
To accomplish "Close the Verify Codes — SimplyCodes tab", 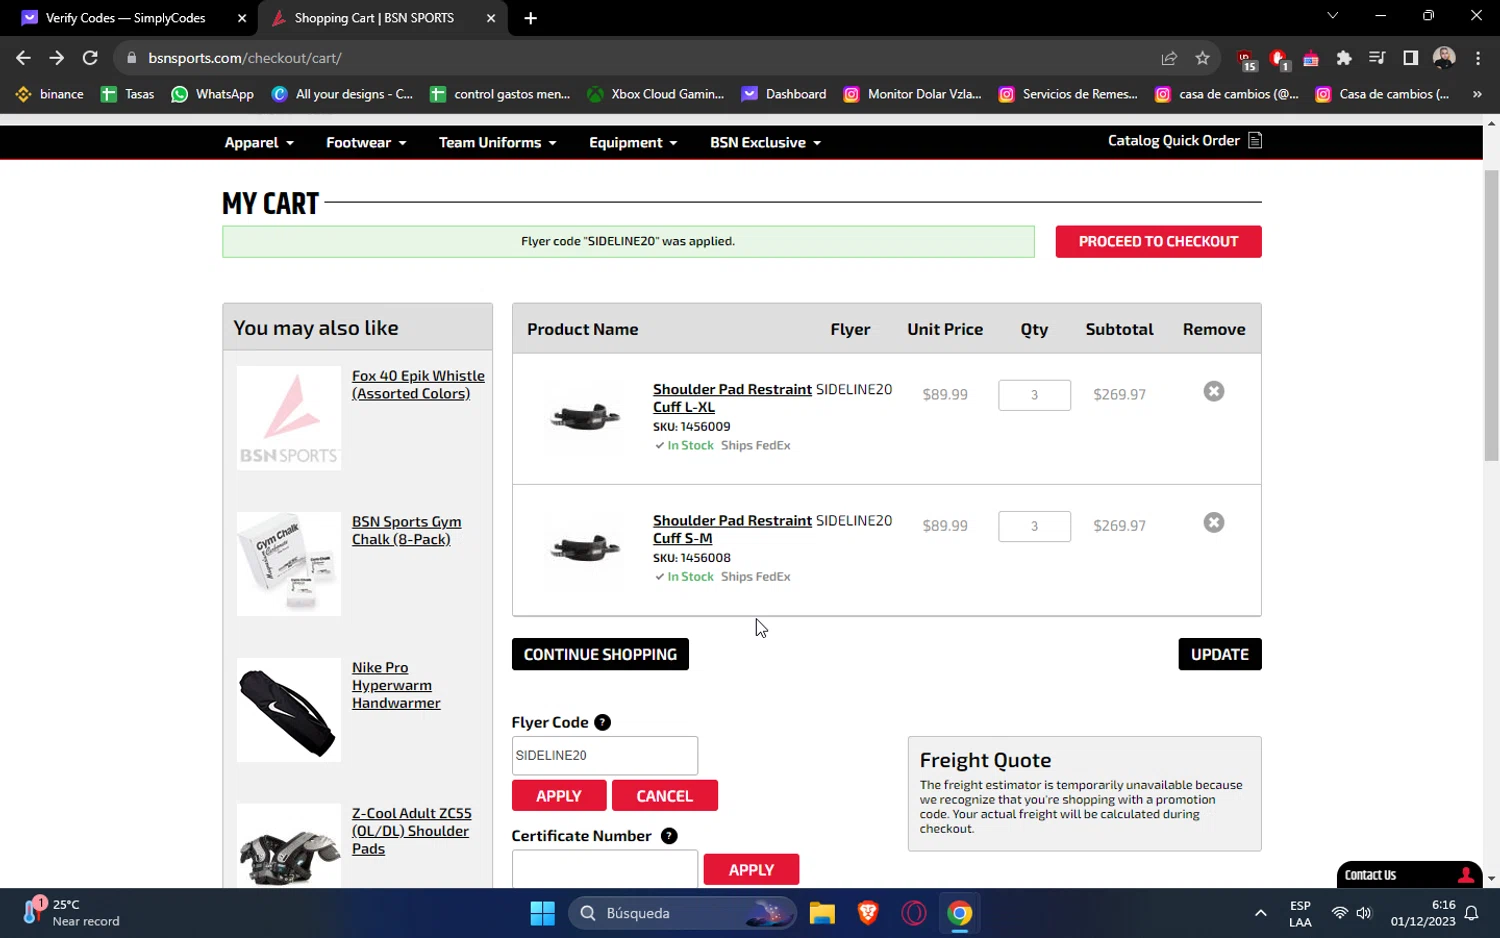I will click(241, 18).
